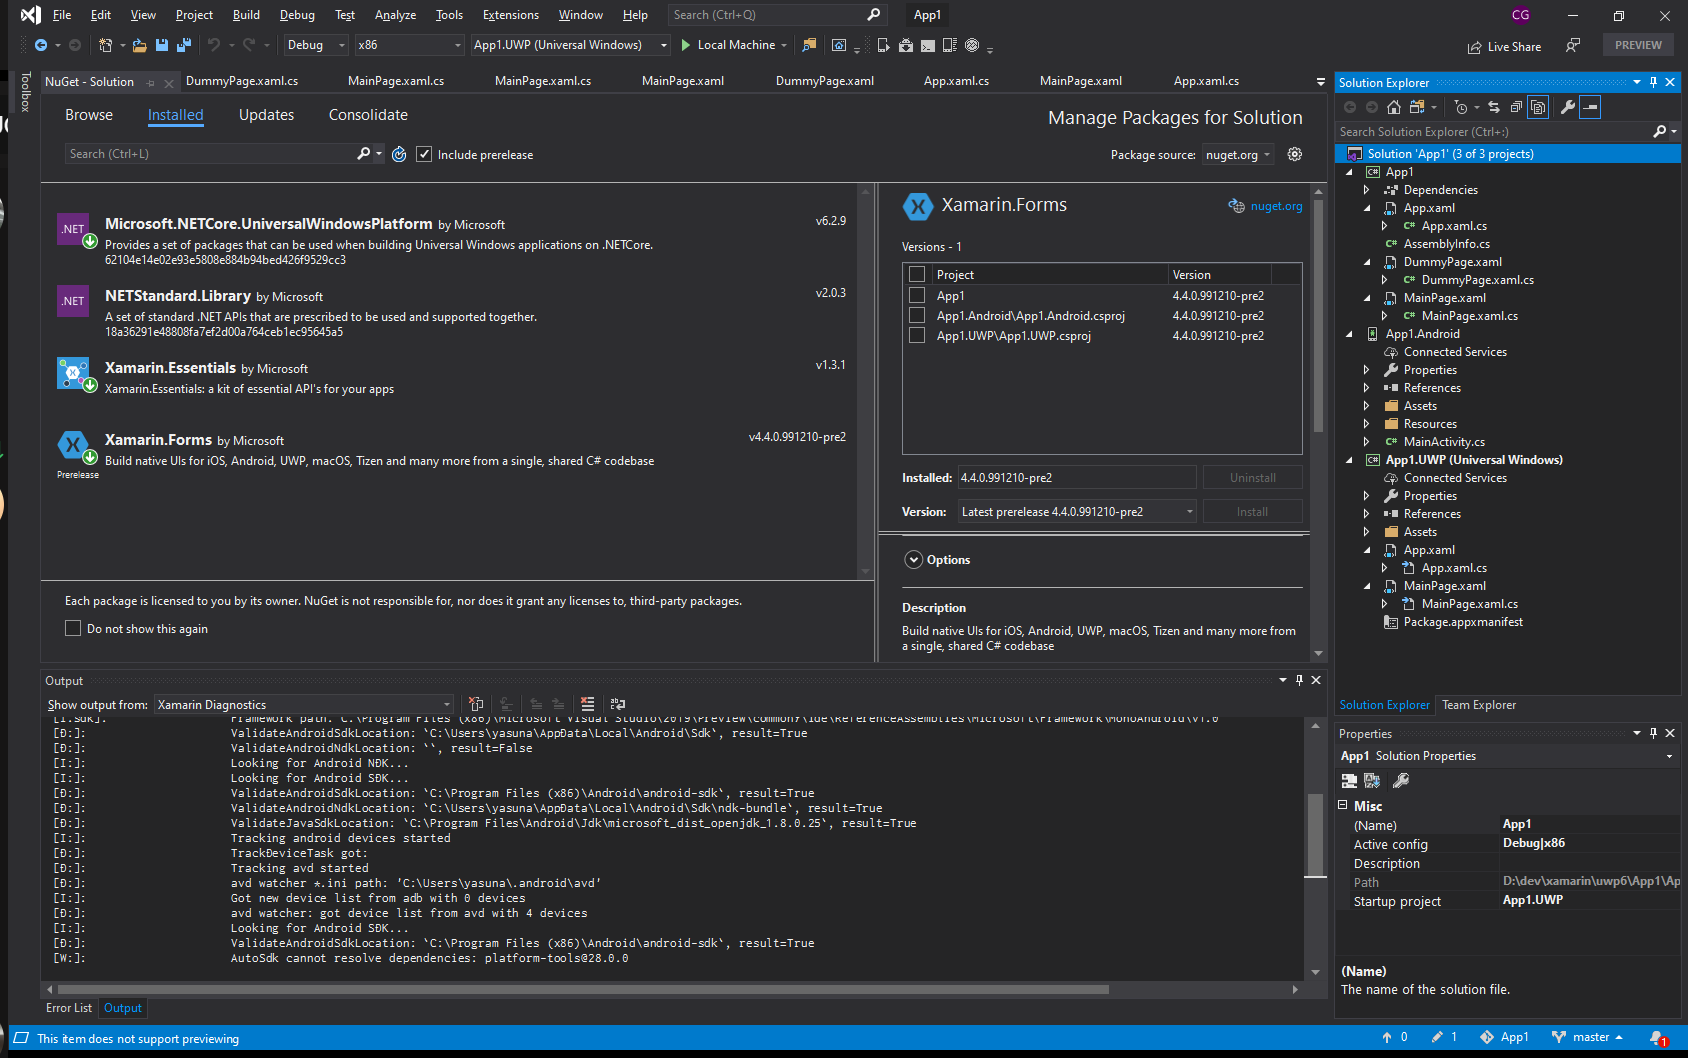Open the Show output from dropdown
Screen dimensions: 1688x1058
(304, 705)
